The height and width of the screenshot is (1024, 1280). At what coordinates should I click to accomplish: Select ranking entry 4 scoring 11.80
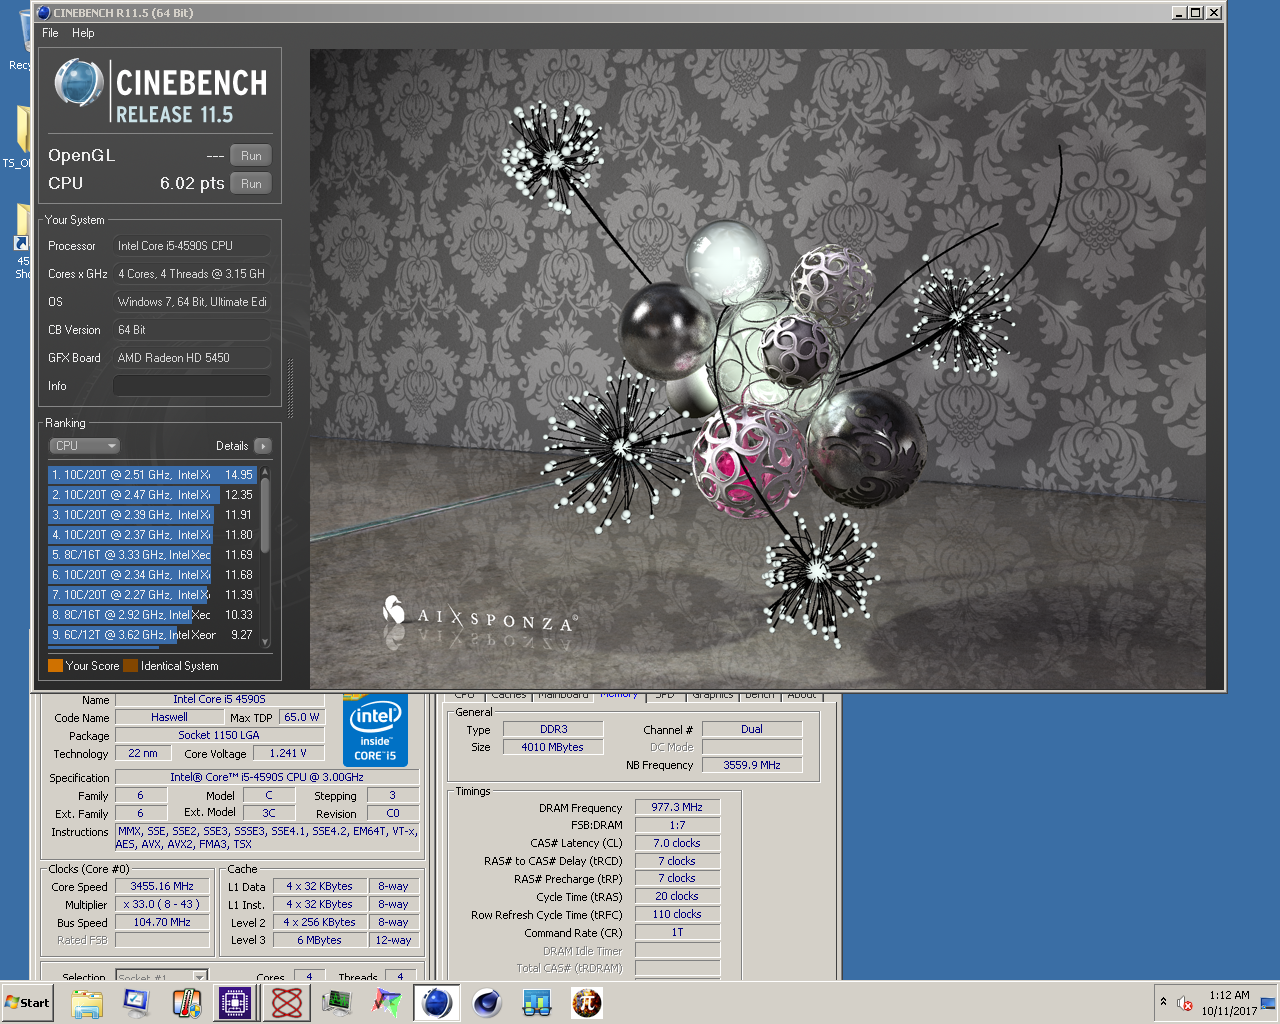(x=152, y=535)
